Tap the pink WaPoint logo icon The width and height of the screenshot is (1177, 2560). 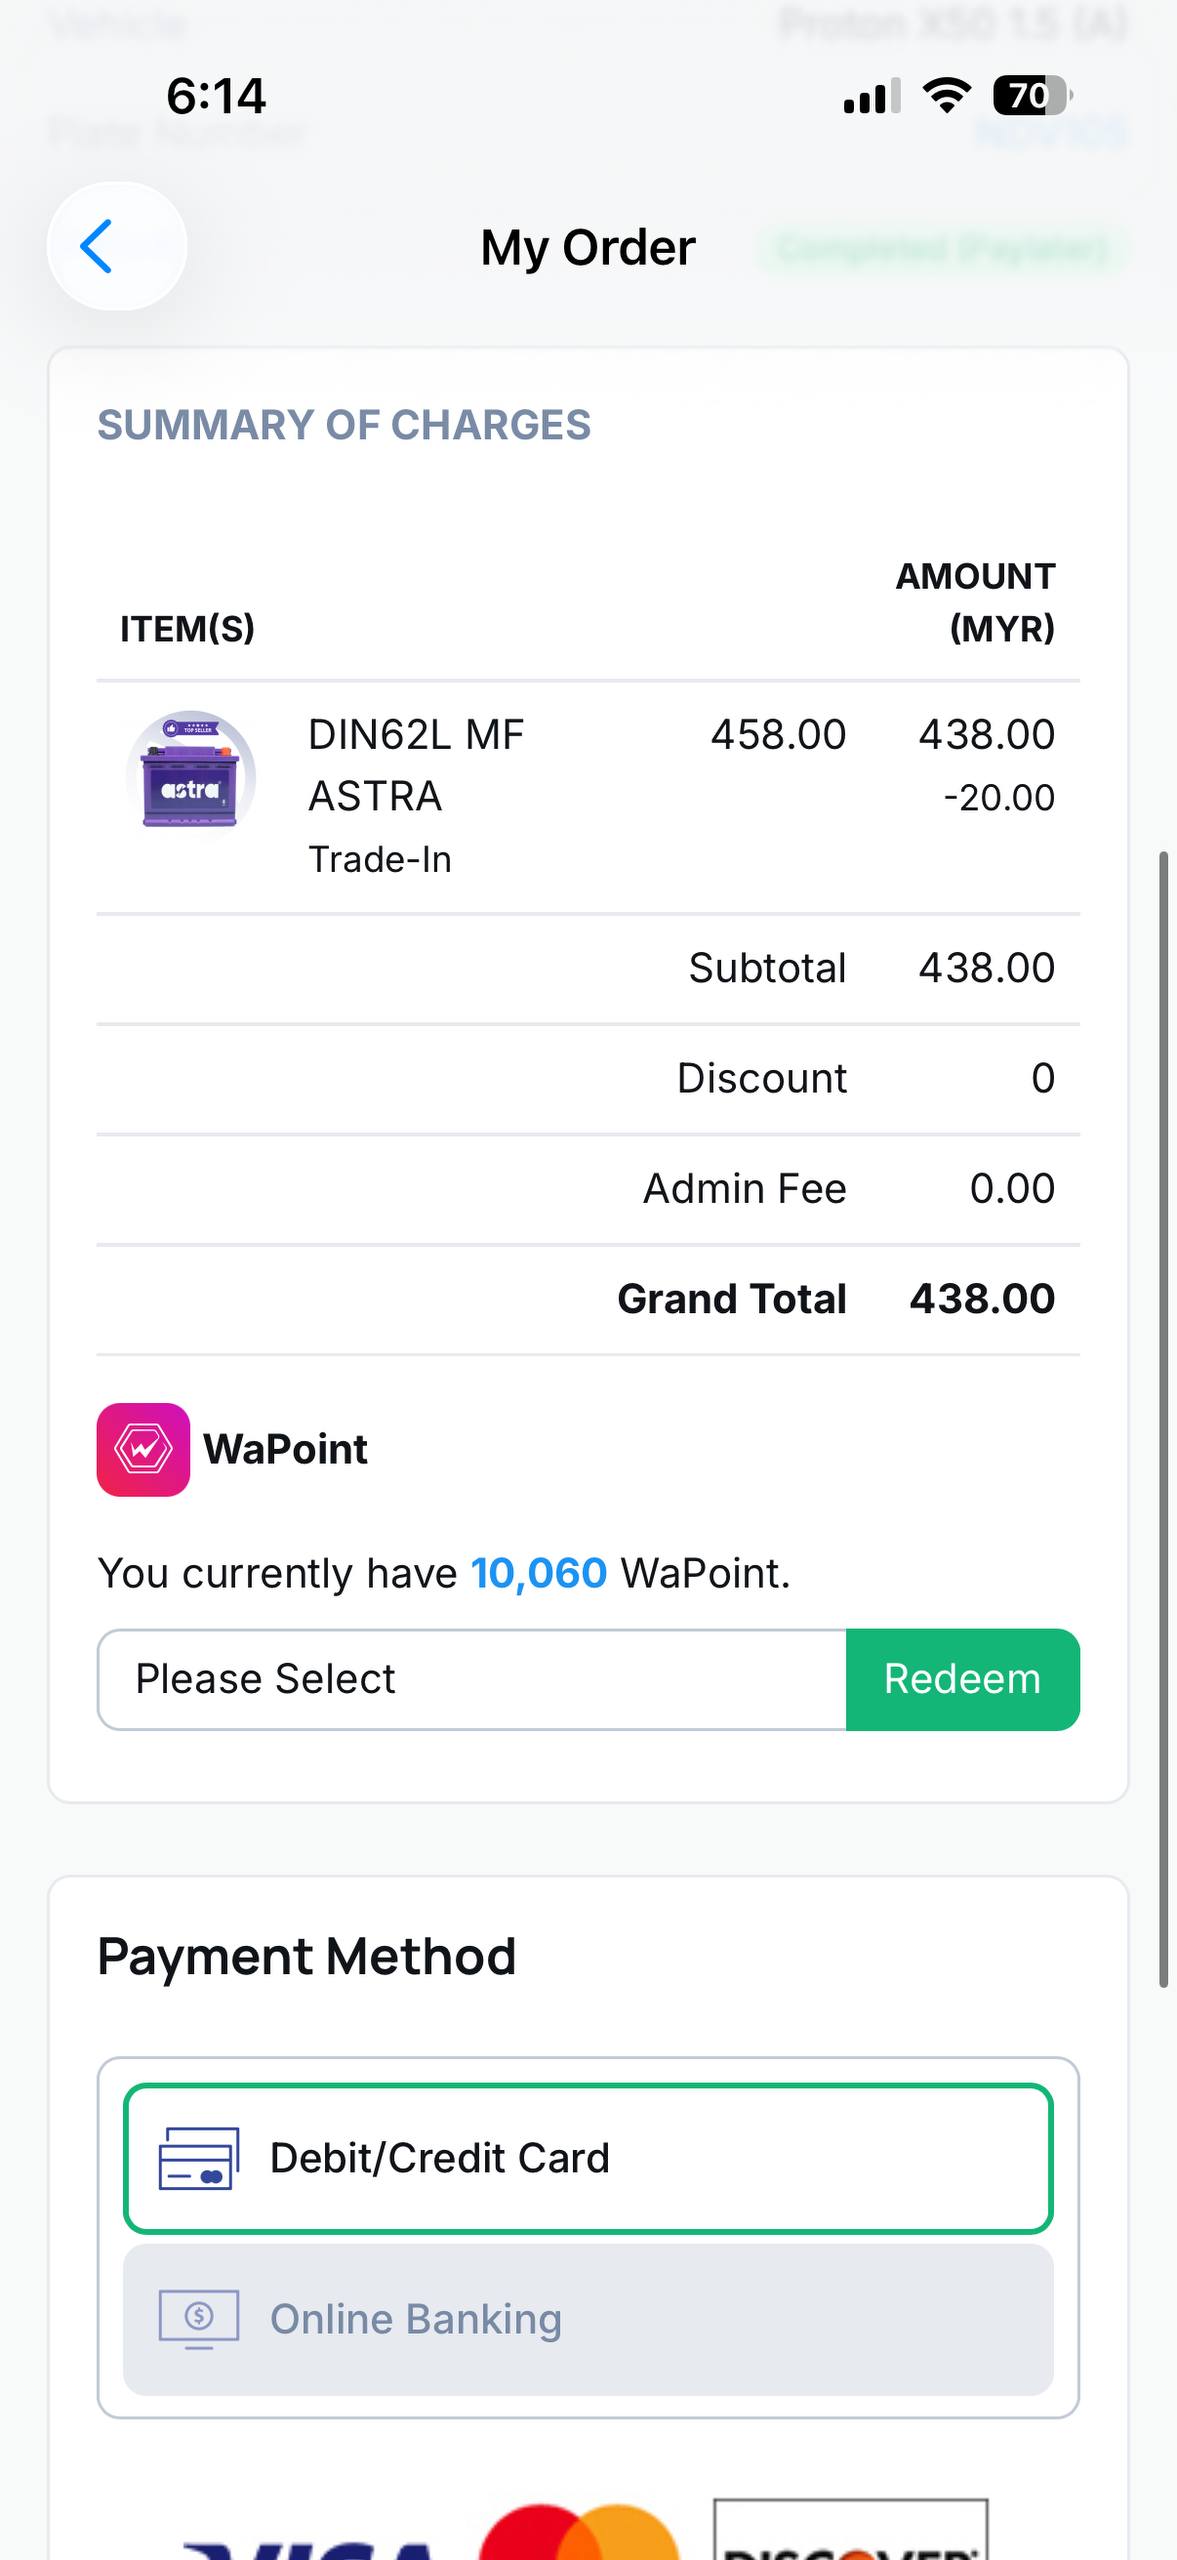pyautogui.click(x=143, y=1449)
